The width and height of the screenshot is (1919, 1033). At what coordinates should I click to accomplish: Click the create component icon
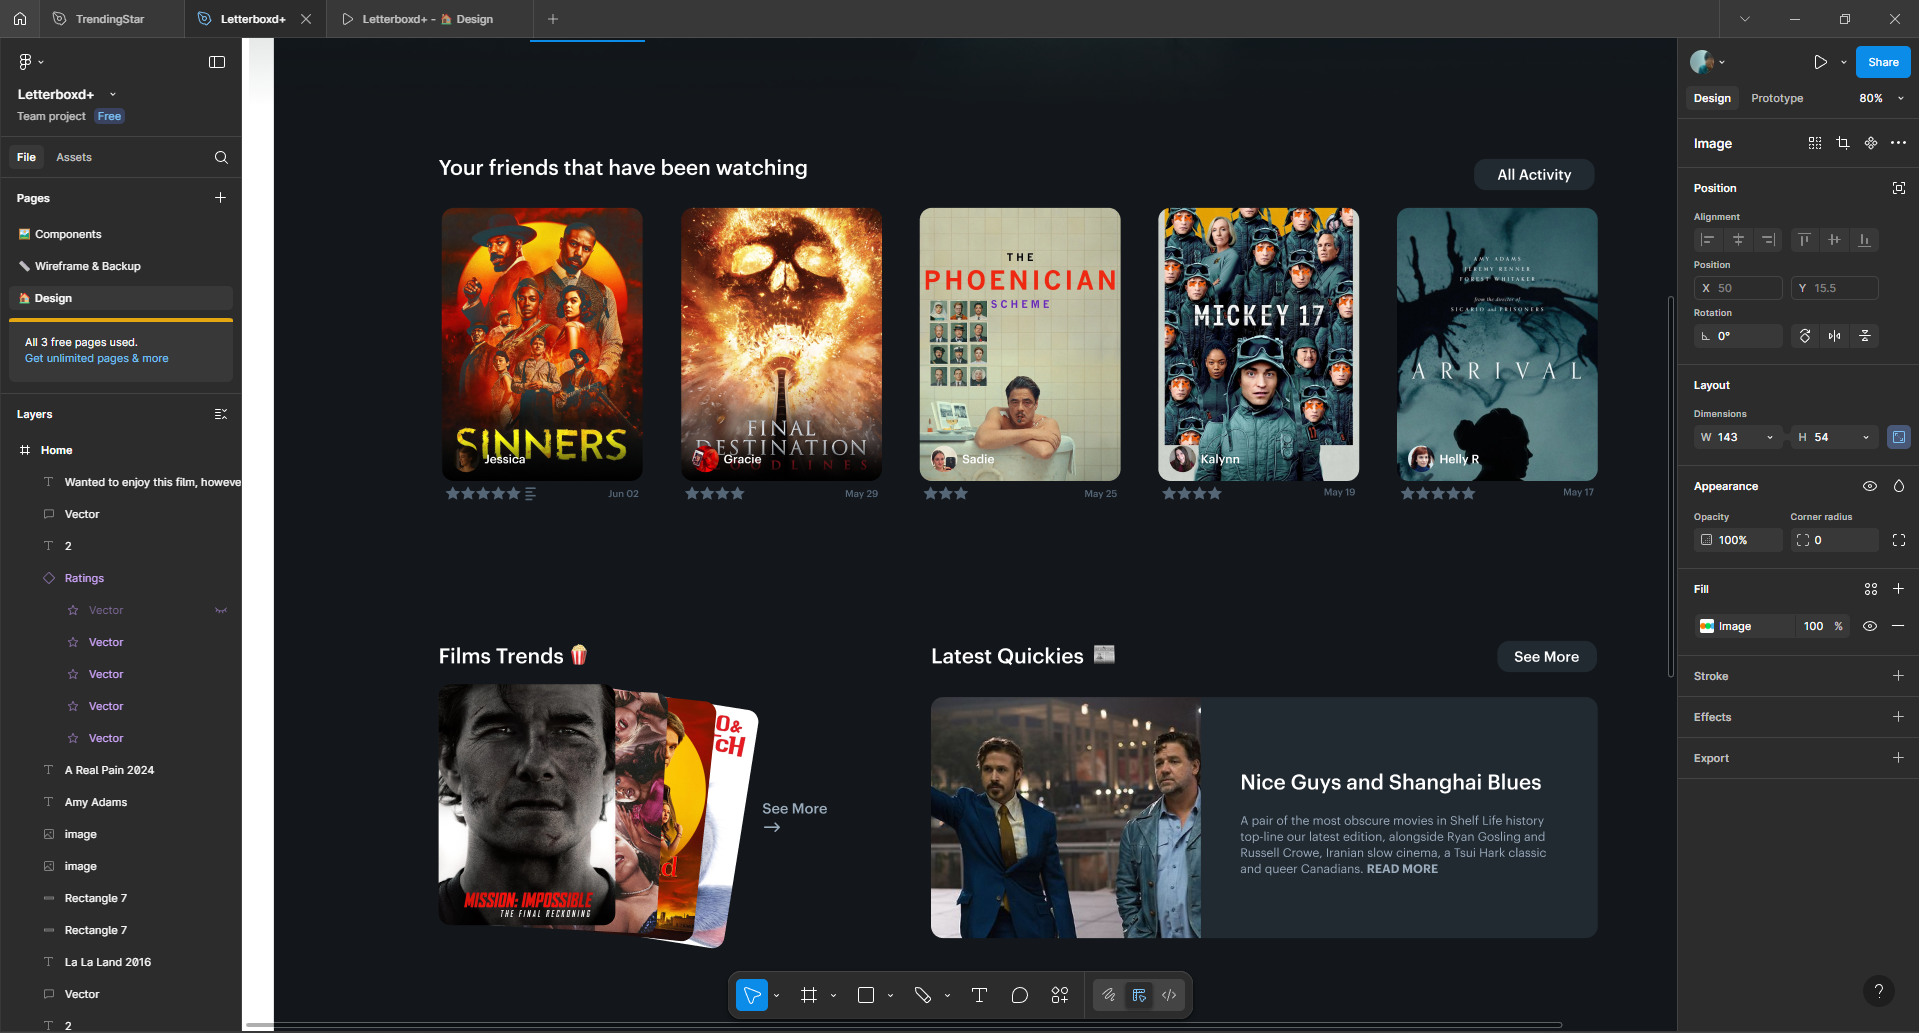point(1871,143)
